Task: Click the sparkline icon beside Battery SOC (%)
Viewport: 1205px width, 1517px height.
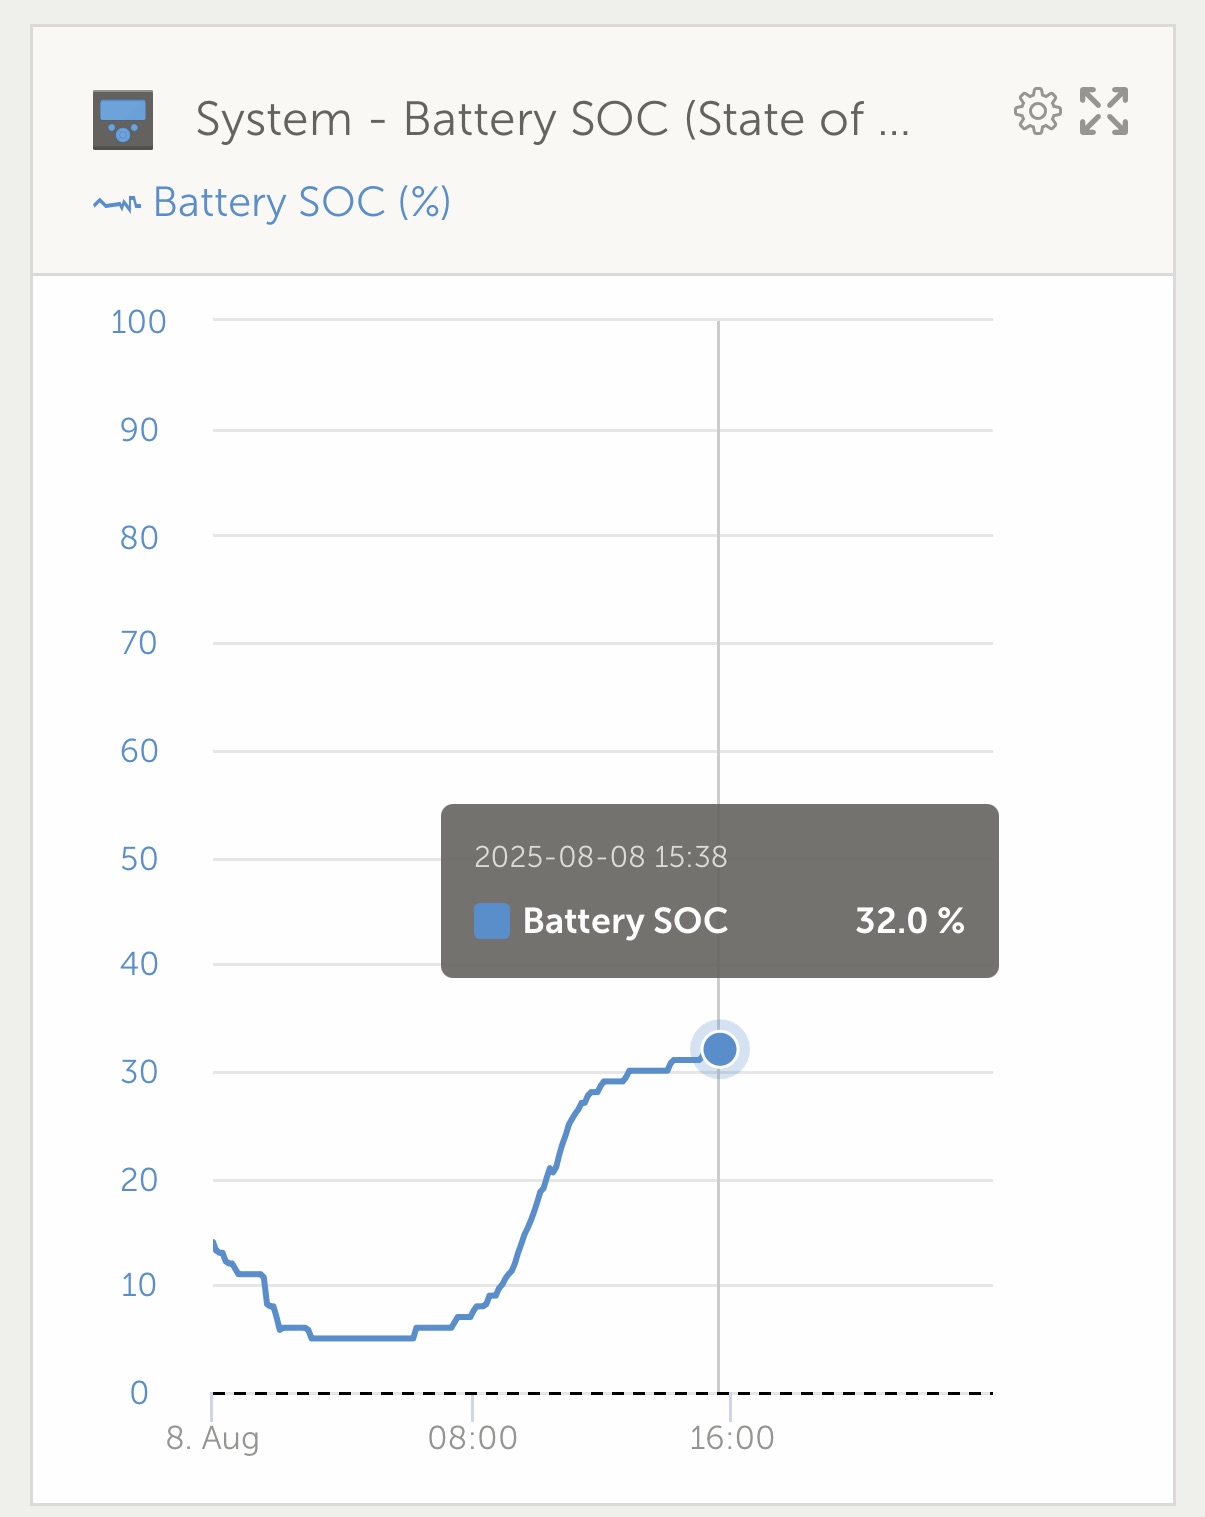Action: coord(116,204)
